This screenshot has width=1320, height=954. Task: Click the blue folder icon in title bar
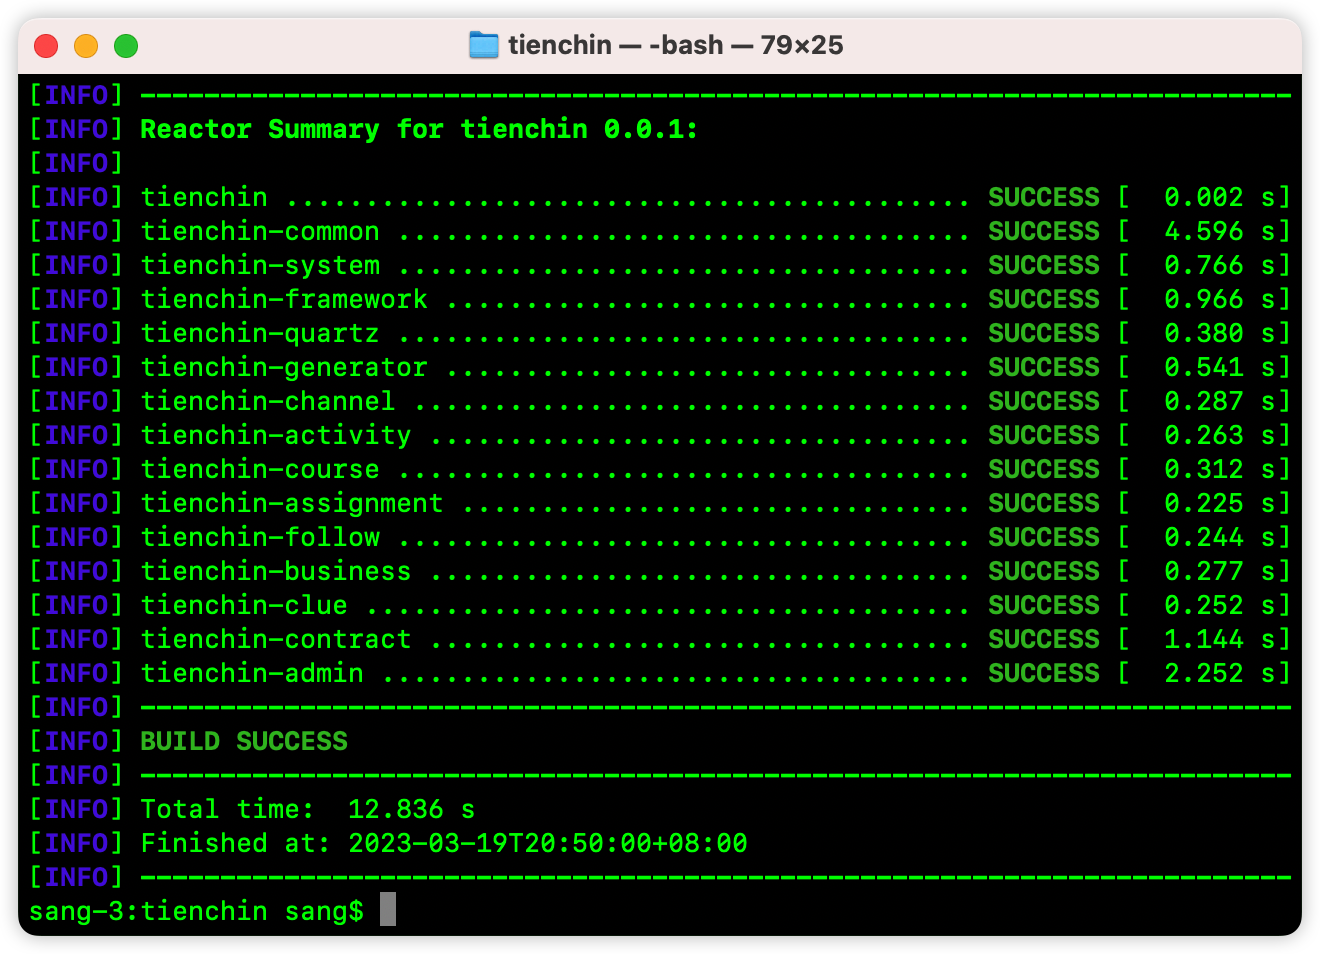[x=484, y=45]
